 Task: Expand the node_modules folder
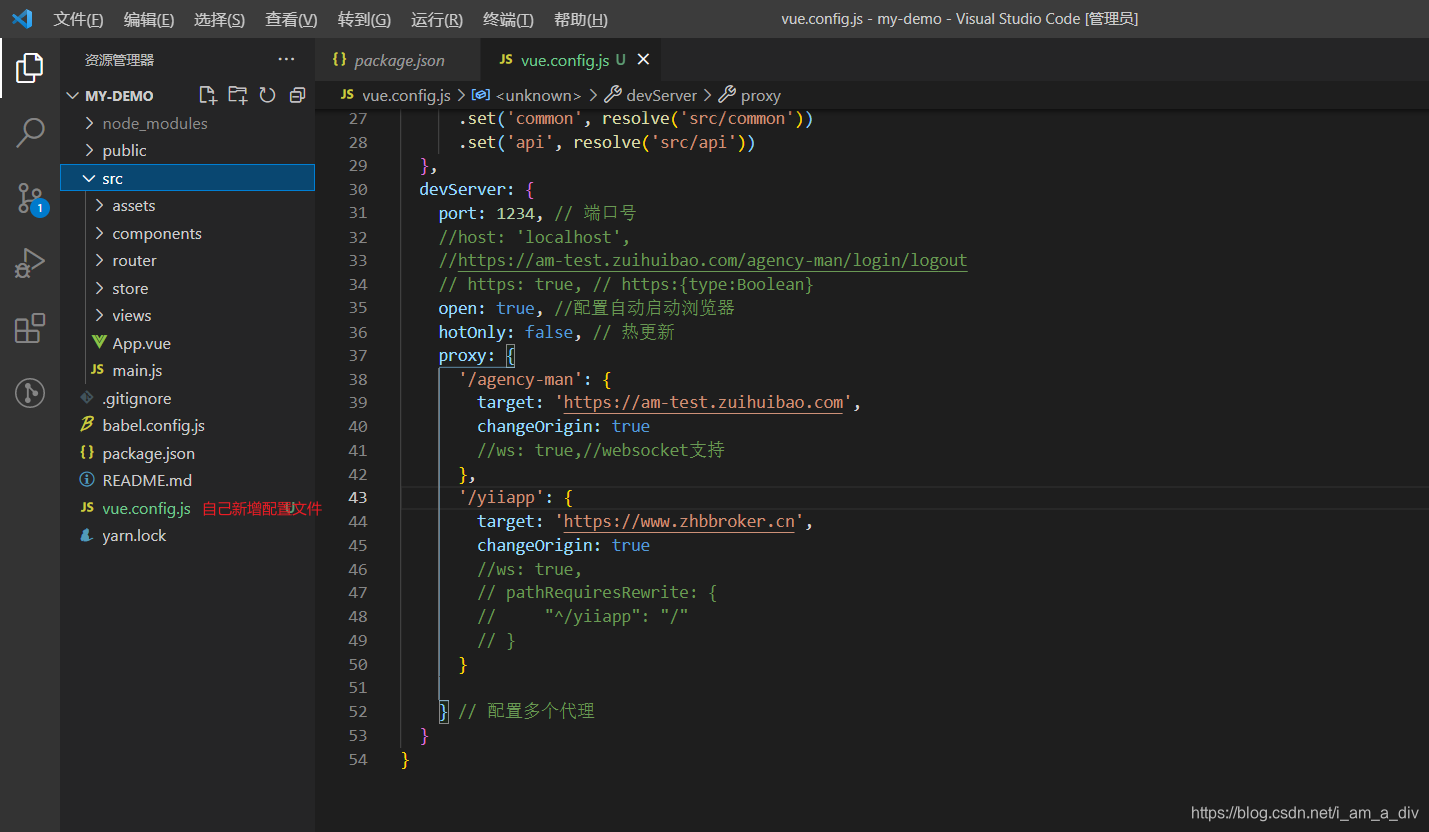[x=90, y=123]
